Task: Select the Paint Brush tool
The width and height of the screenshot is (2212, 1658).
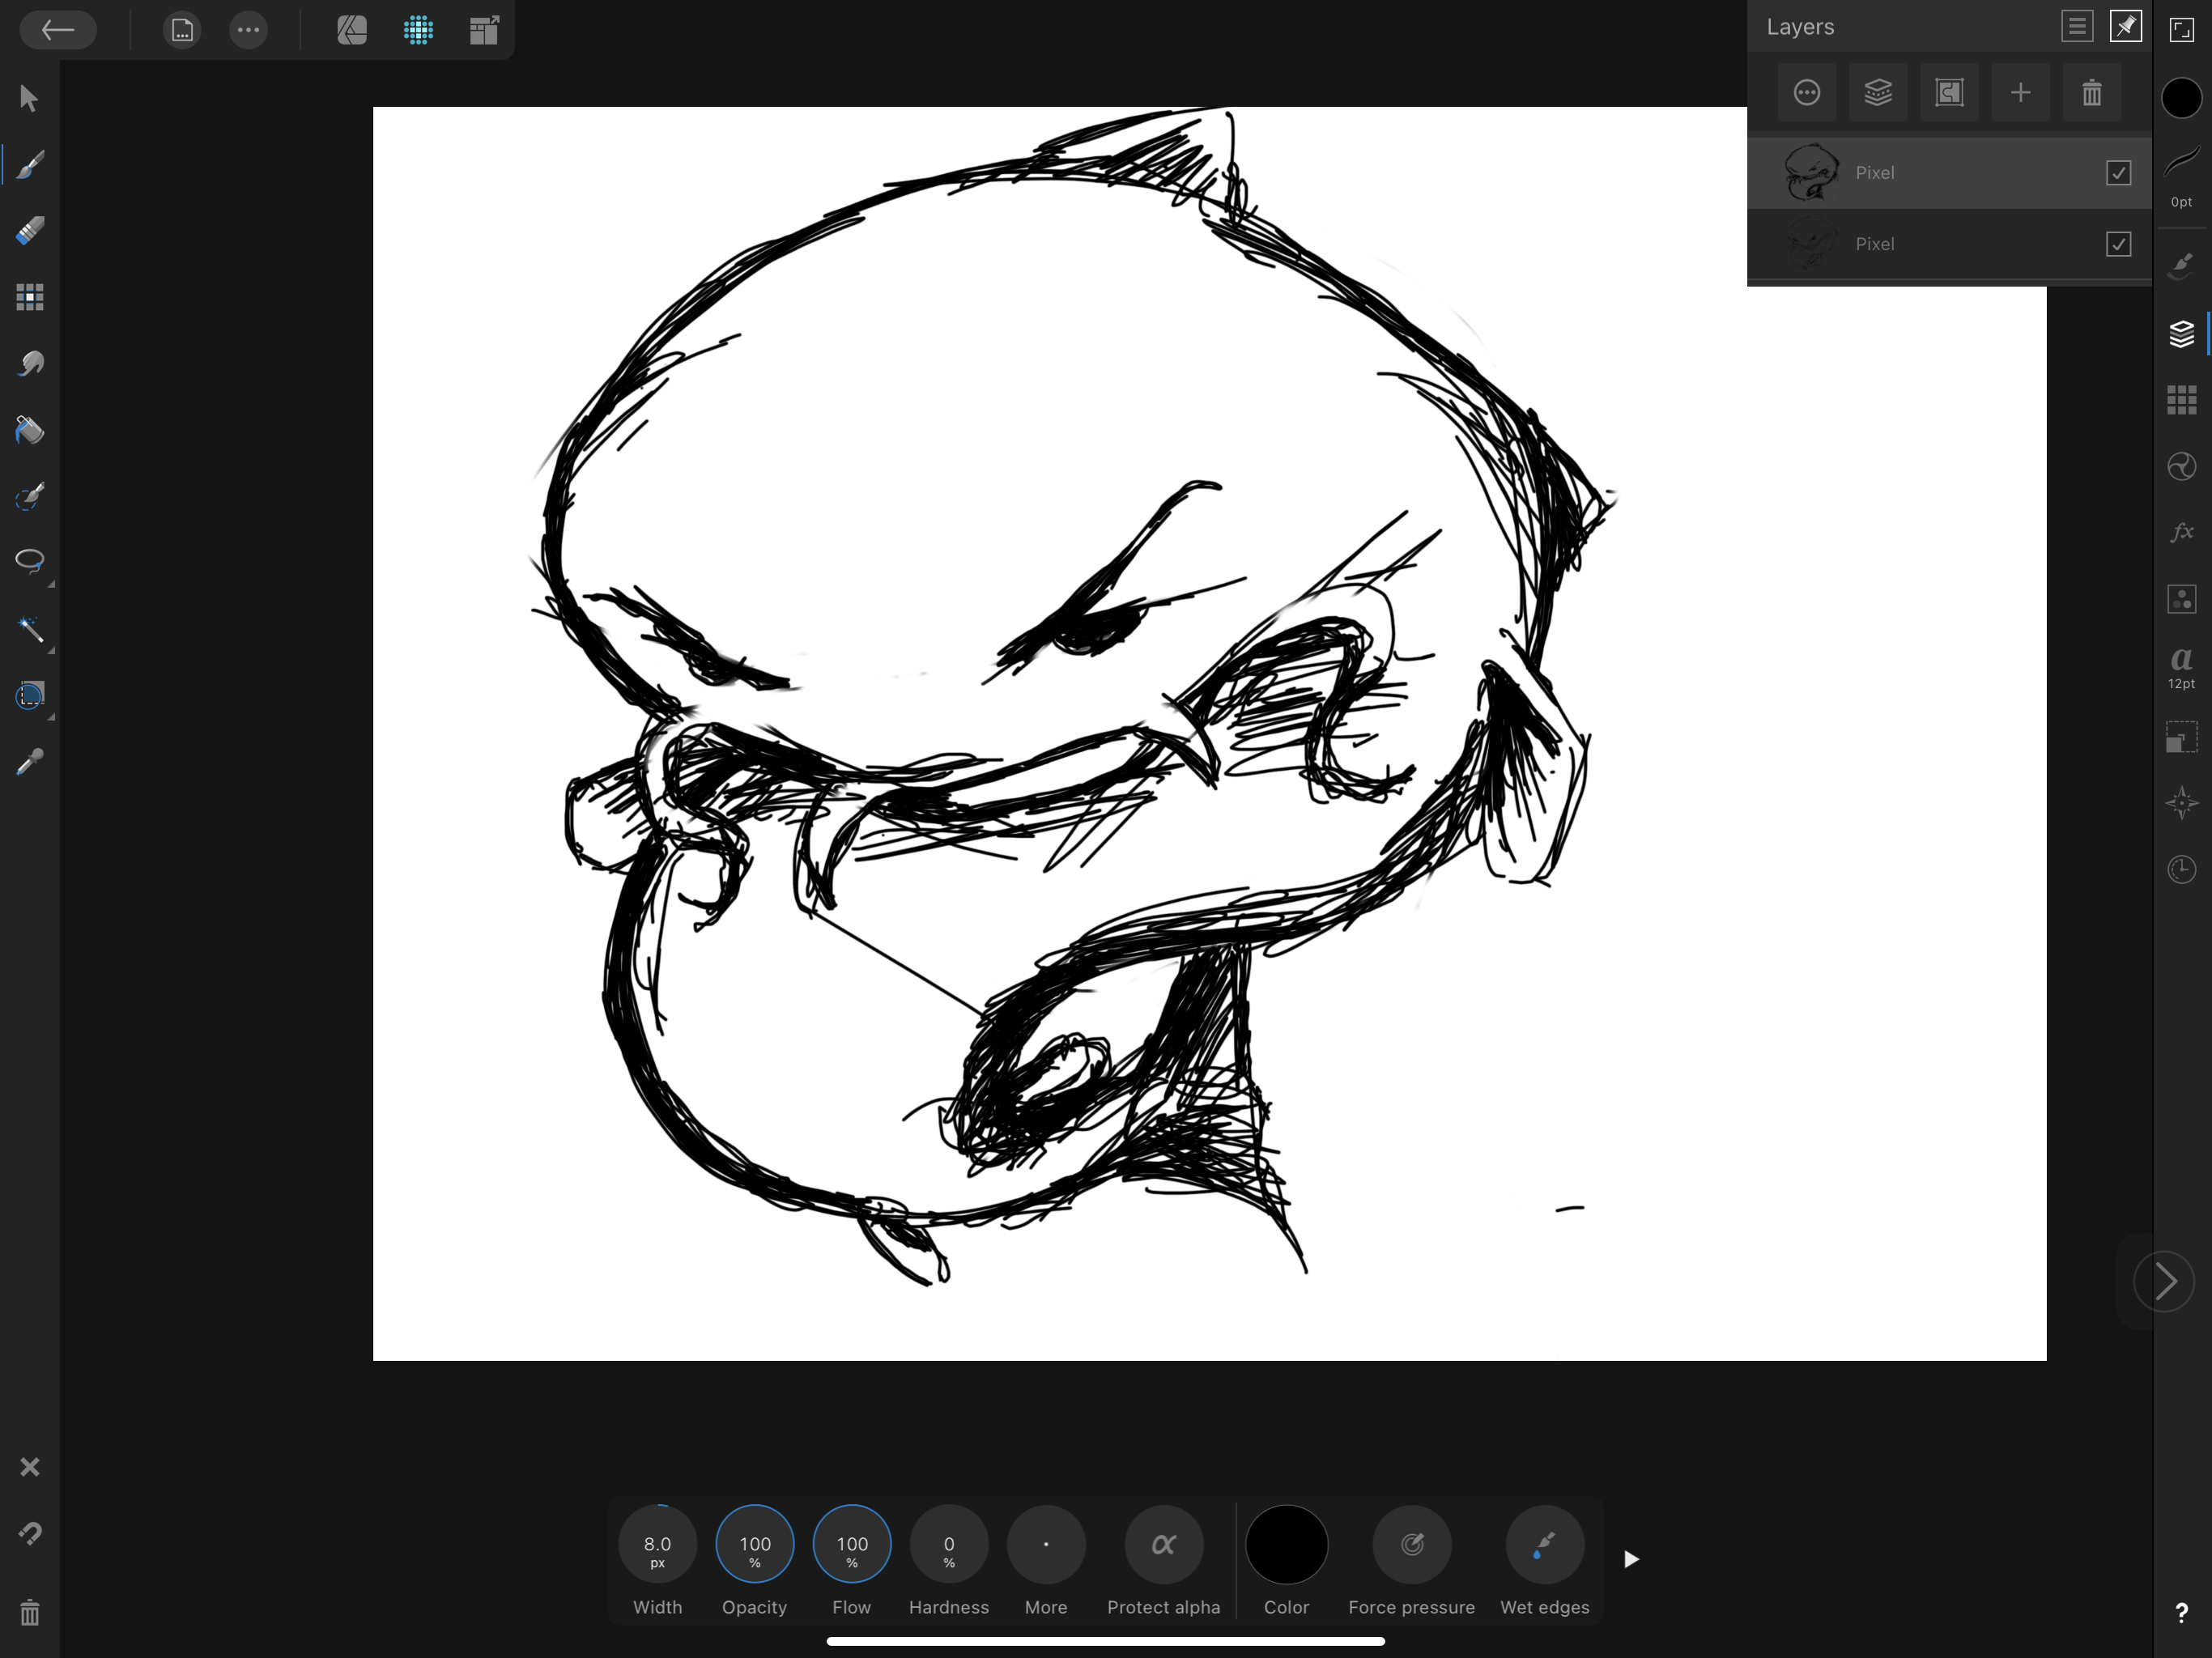Action: (30, 165)
